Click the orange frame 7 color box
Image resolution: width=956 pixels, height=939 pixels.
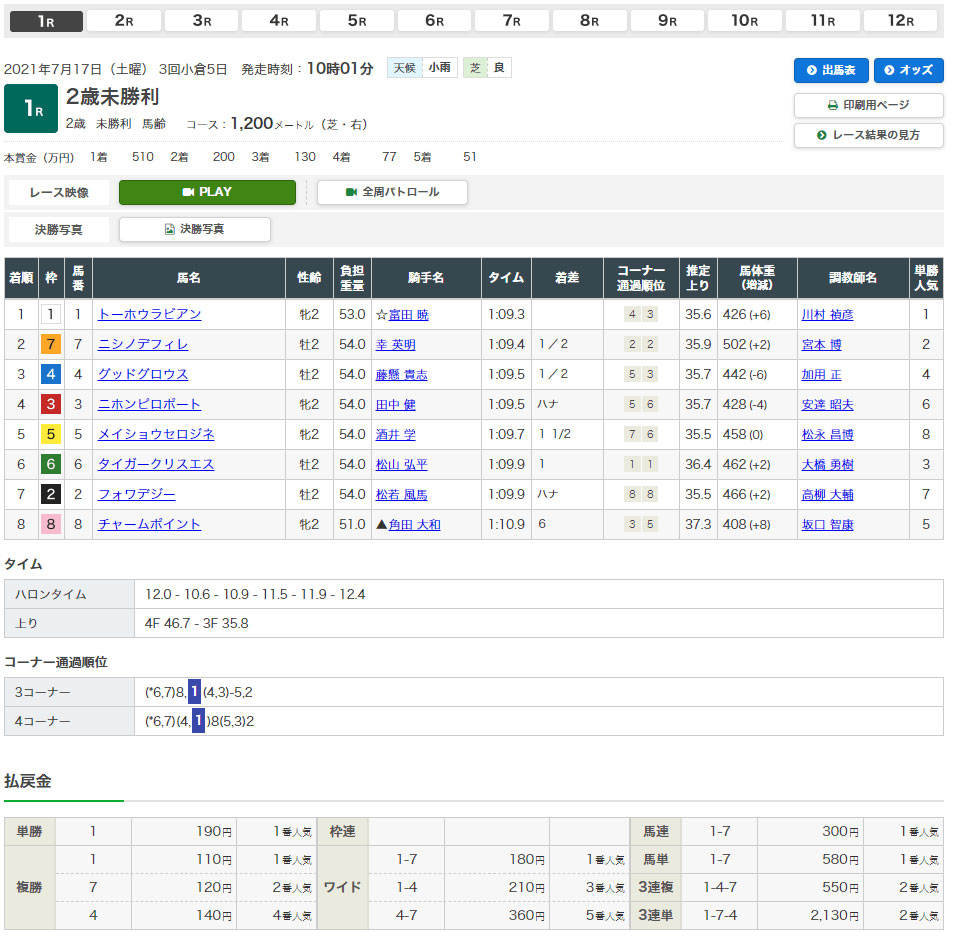tap(51, 344)
